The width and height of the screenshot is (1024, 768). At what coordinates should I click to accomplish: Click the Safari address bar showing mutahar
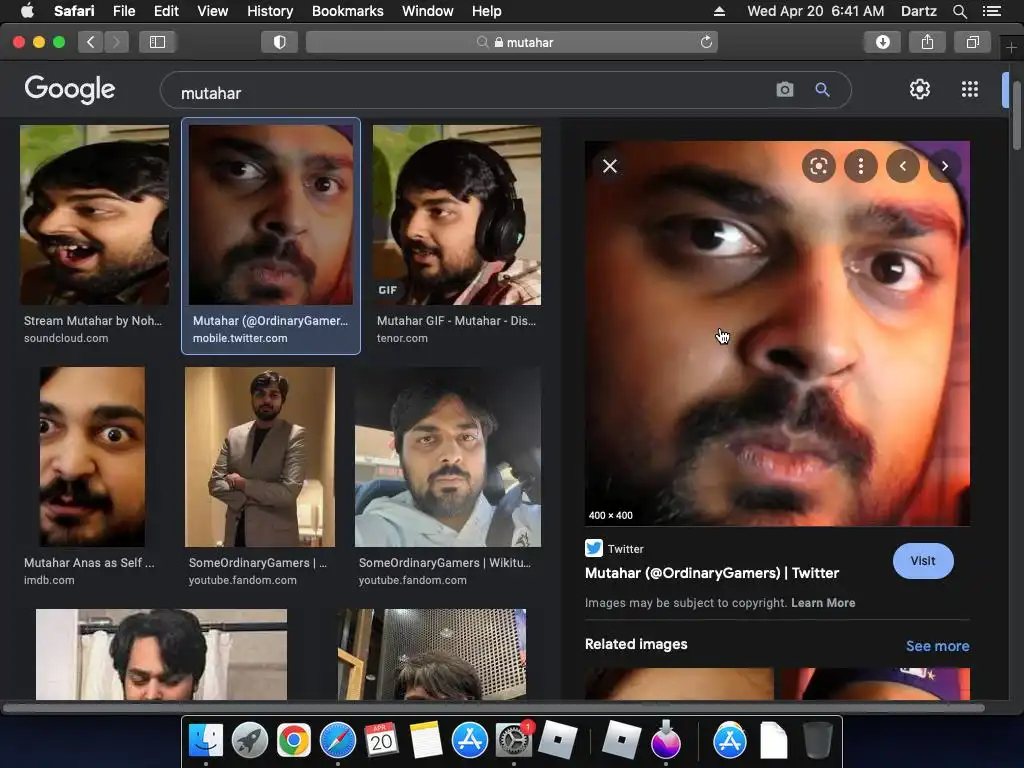click(512, 42)
